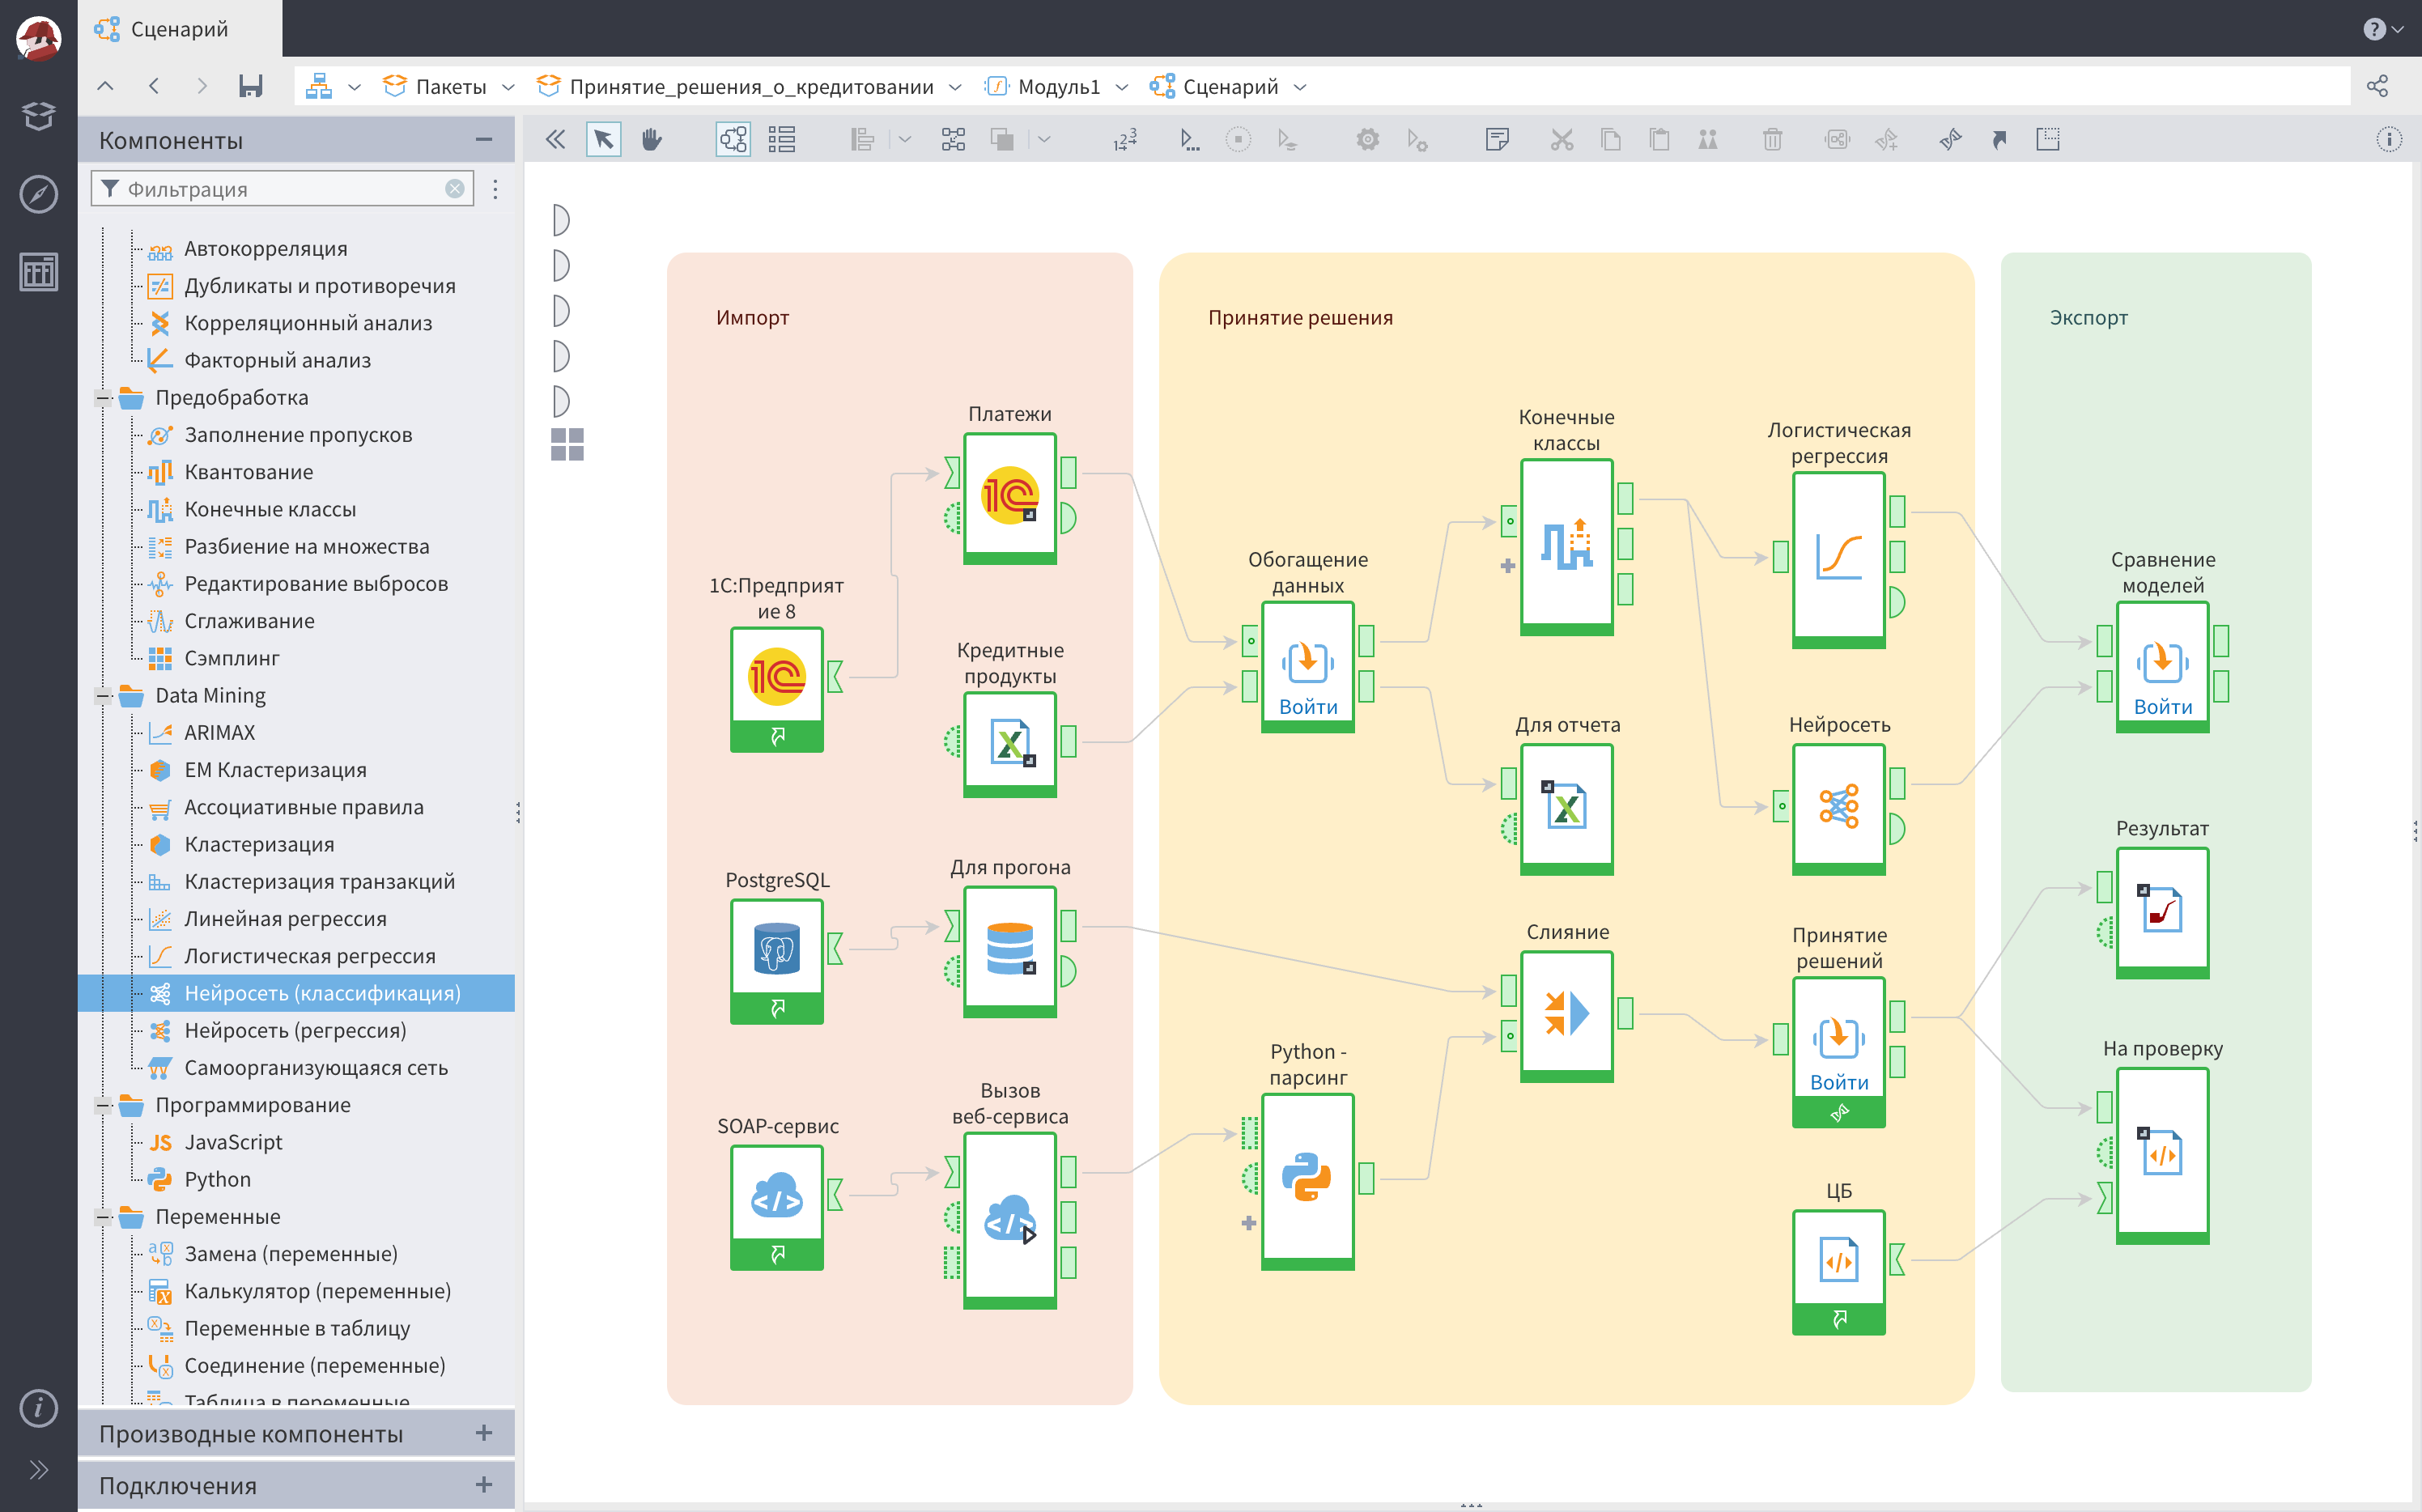Click the Модуль1 breadcrumb
Viewport: 2422px width, 1512px height.
(x=1058, y=87)
